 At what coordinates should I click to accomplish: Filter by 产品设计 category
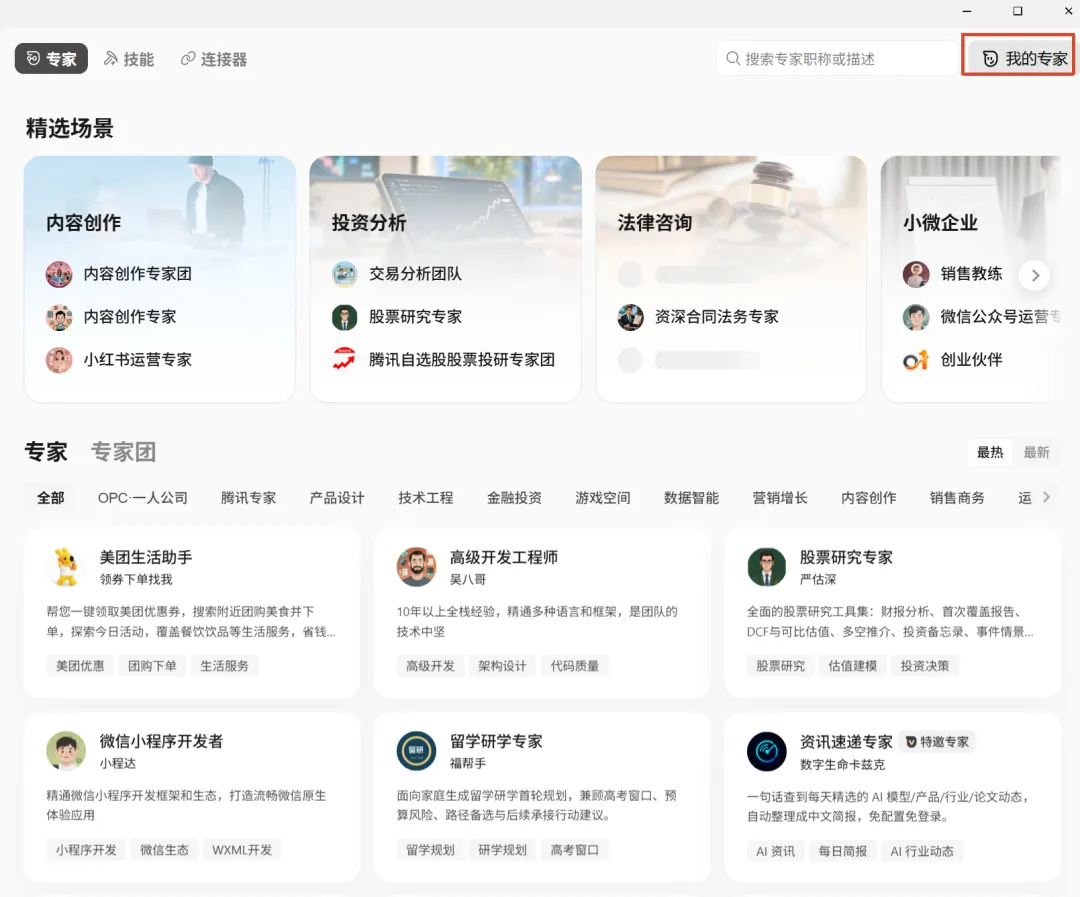coord(337,497)
